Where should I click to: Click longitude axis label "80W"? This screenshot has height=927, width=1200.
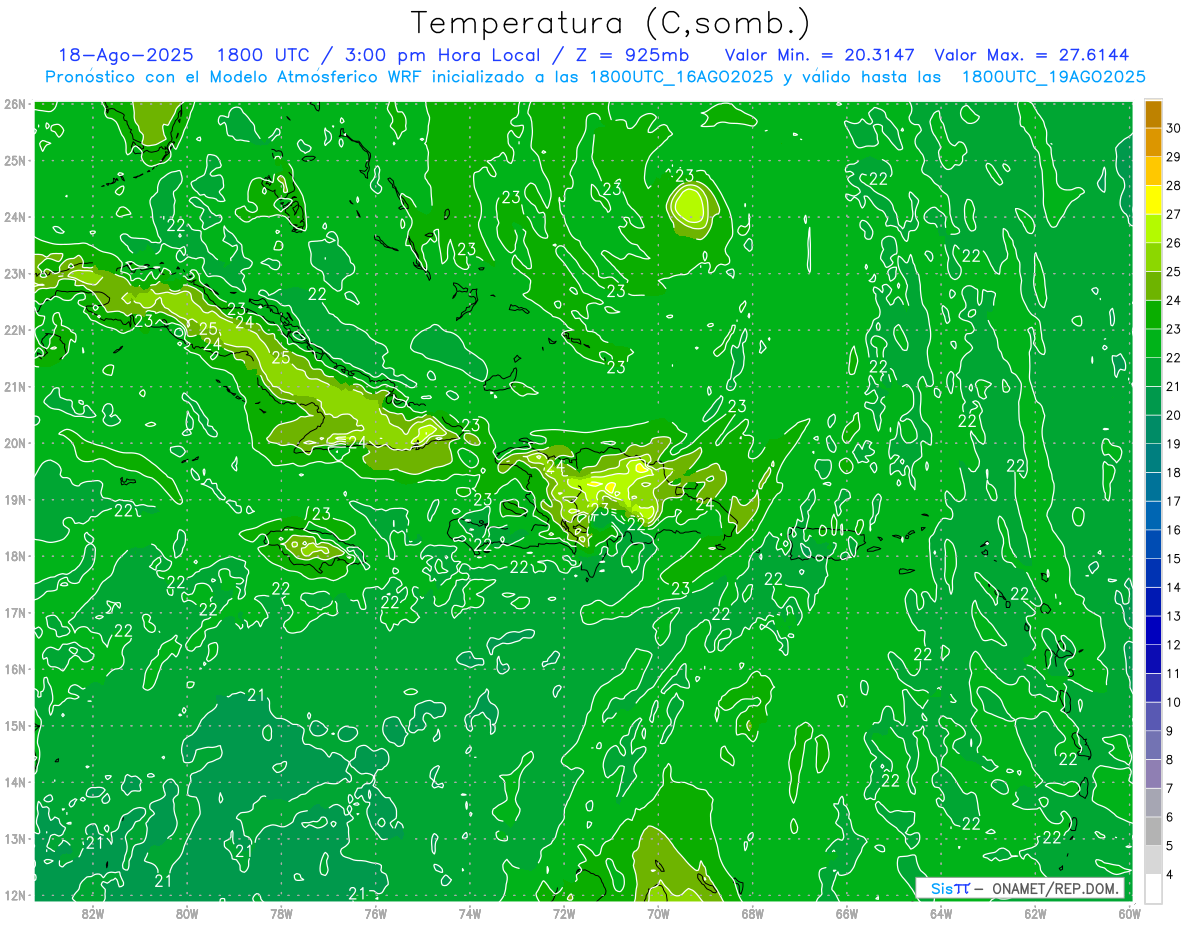pyautogui.click(x=187, y=913)
